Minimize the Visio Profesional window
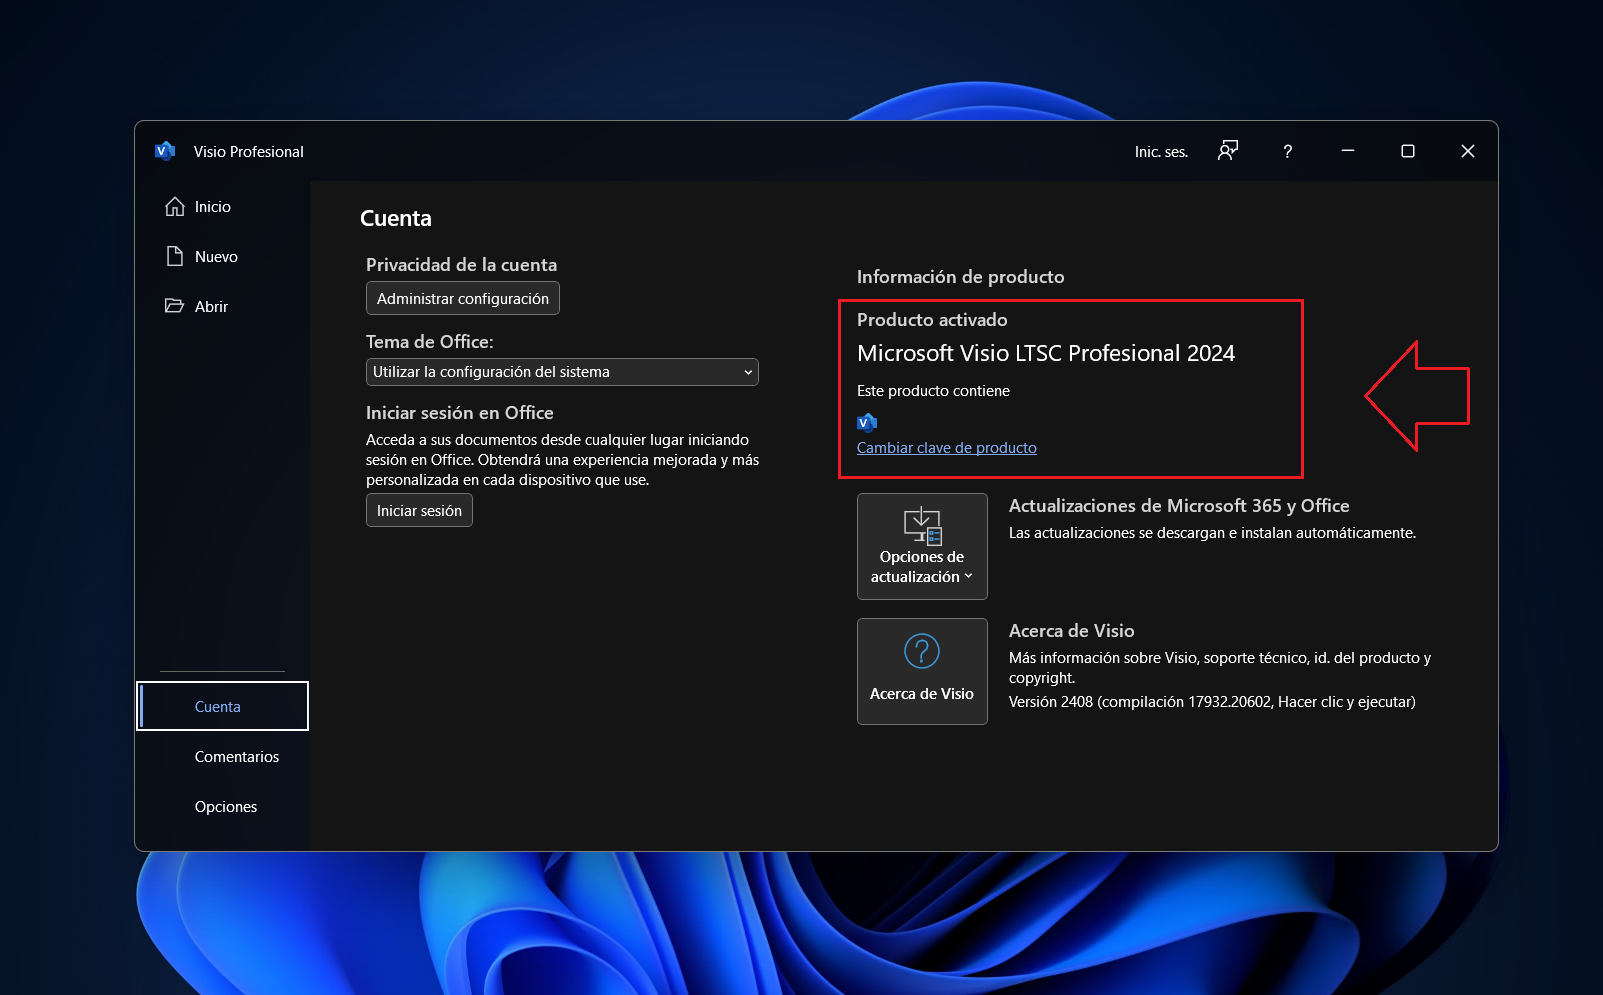 1348,151
